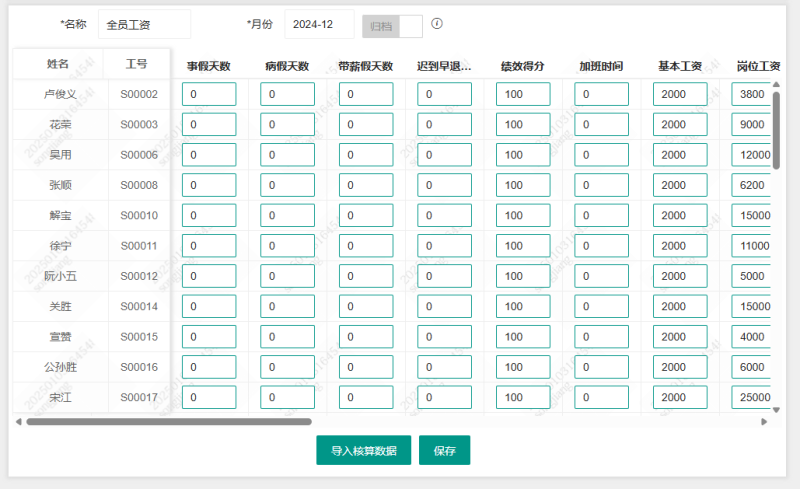
Task: Click the 名称 field containing 全员工资
Action: tap(144, 25)
